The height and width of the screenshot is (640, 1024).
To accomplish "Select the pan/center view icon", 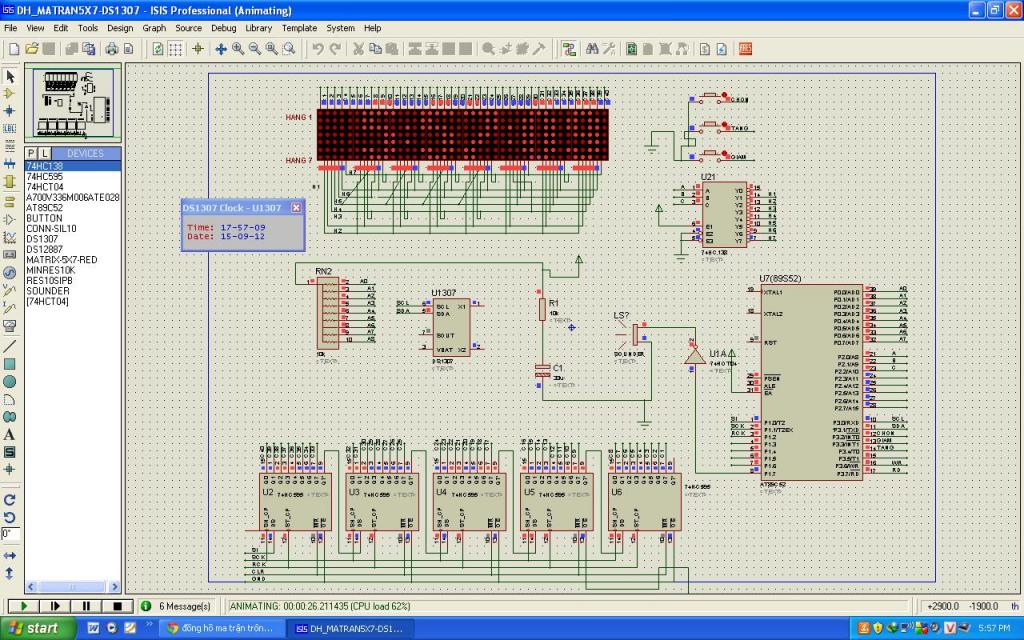I will click(x=221, y=48).
